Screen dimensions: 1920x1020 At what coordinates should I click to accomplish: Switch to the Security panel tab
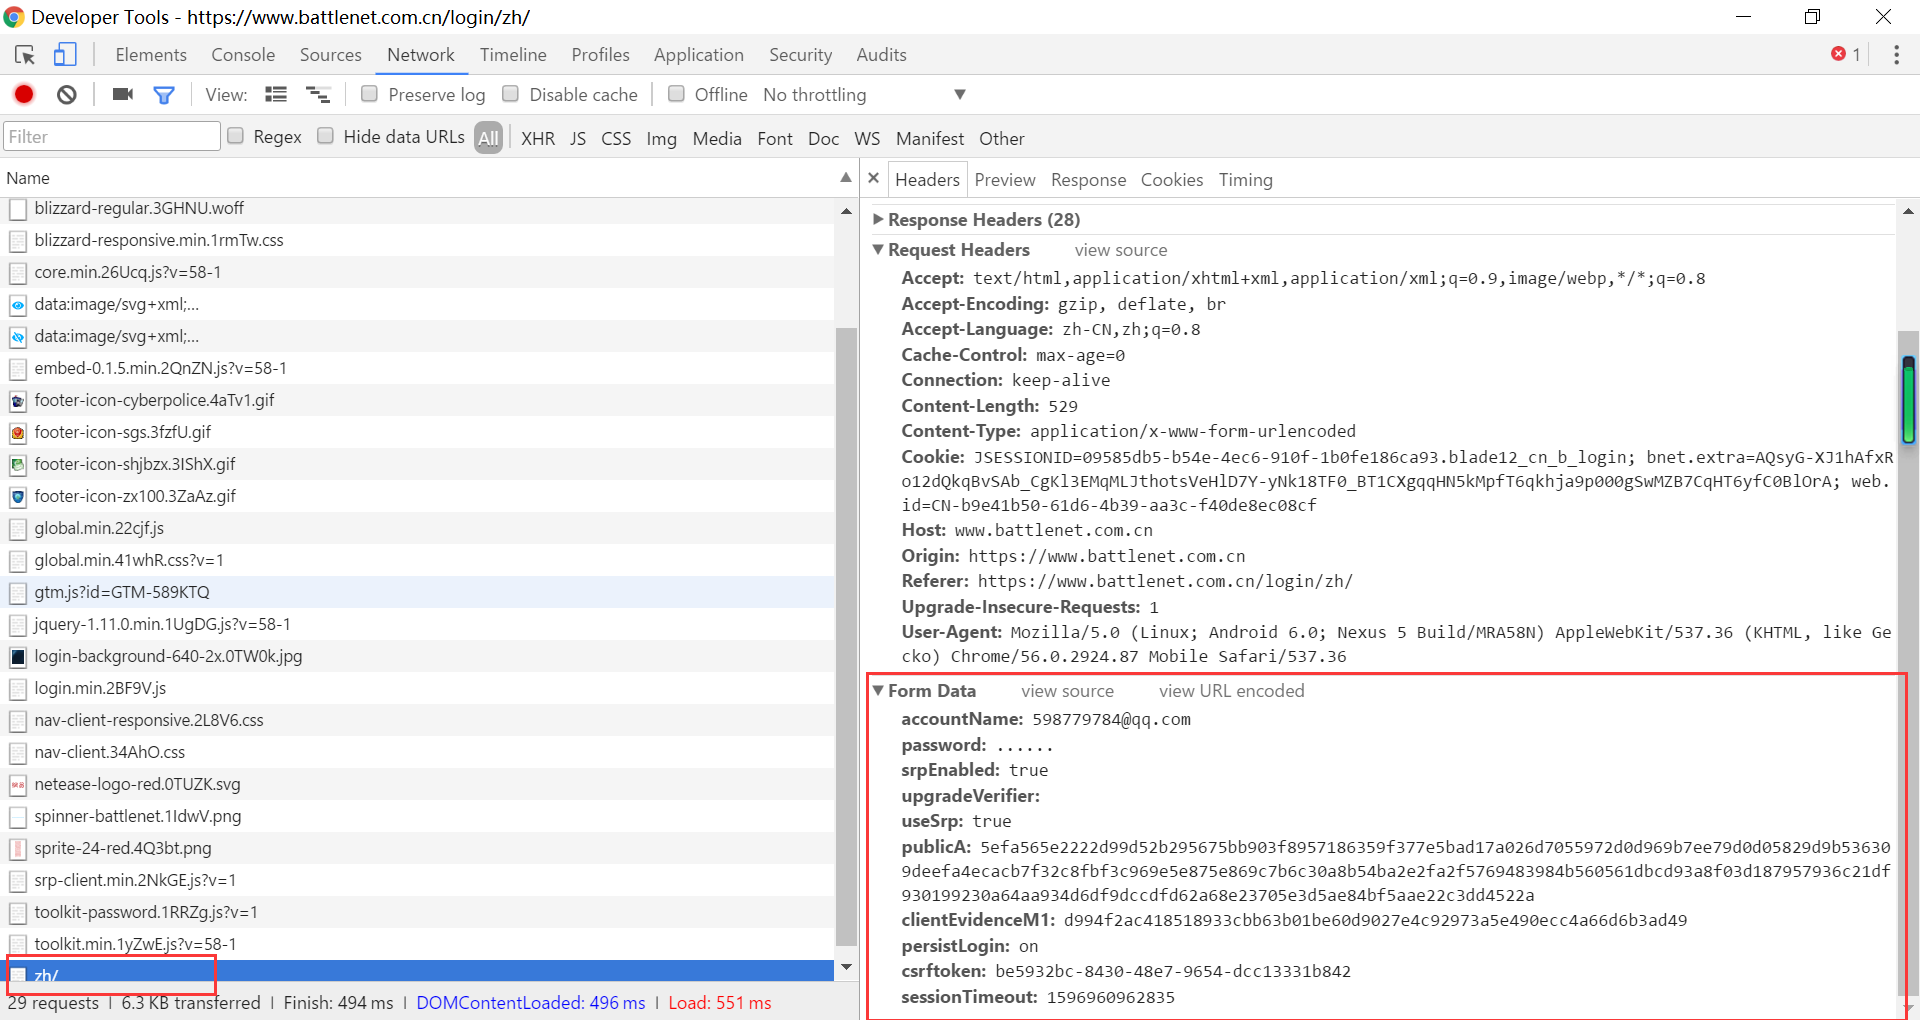pos(800,55)
